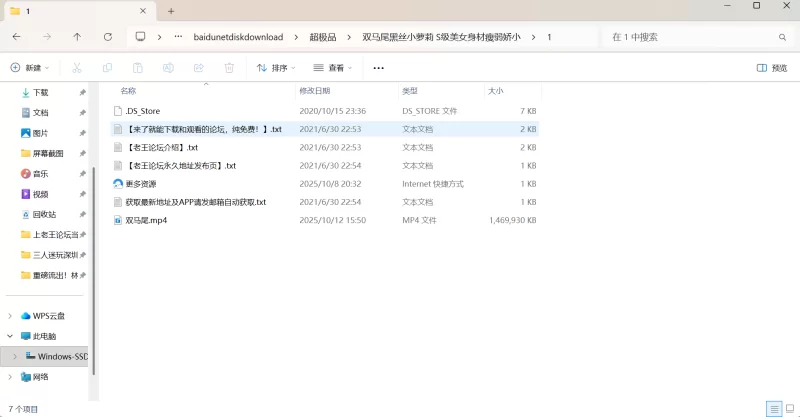The height and width of the screenshot is (417, 800).
Task: Click the search box 在 1 中搜索
Action: click(x=690, y=37)
